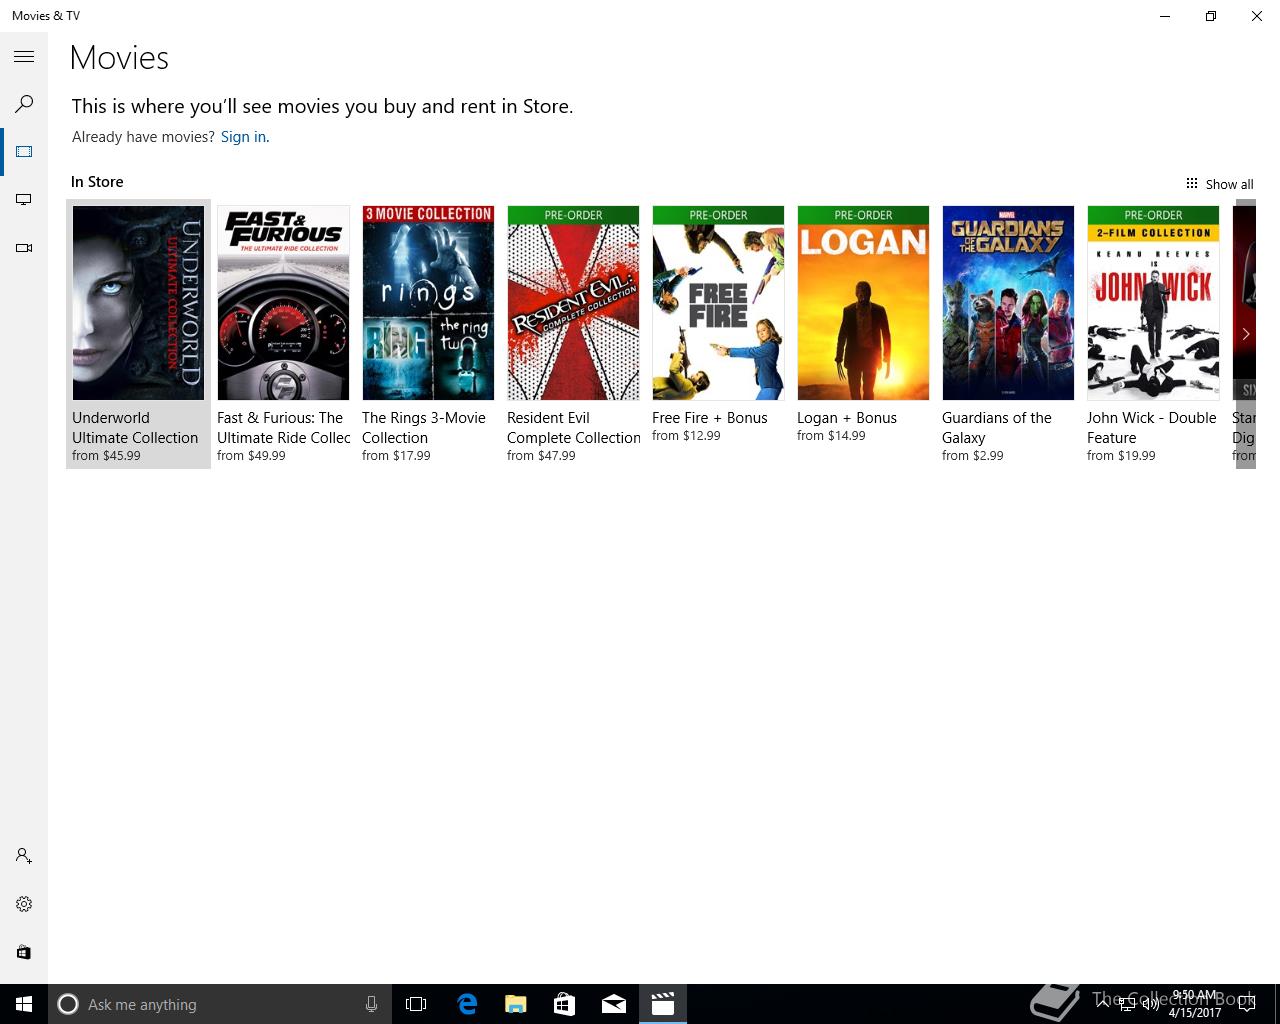Click the 'from $49.99' price
The height and width of the screenshot is (1024, 1280).
click(x=251, y=456)
